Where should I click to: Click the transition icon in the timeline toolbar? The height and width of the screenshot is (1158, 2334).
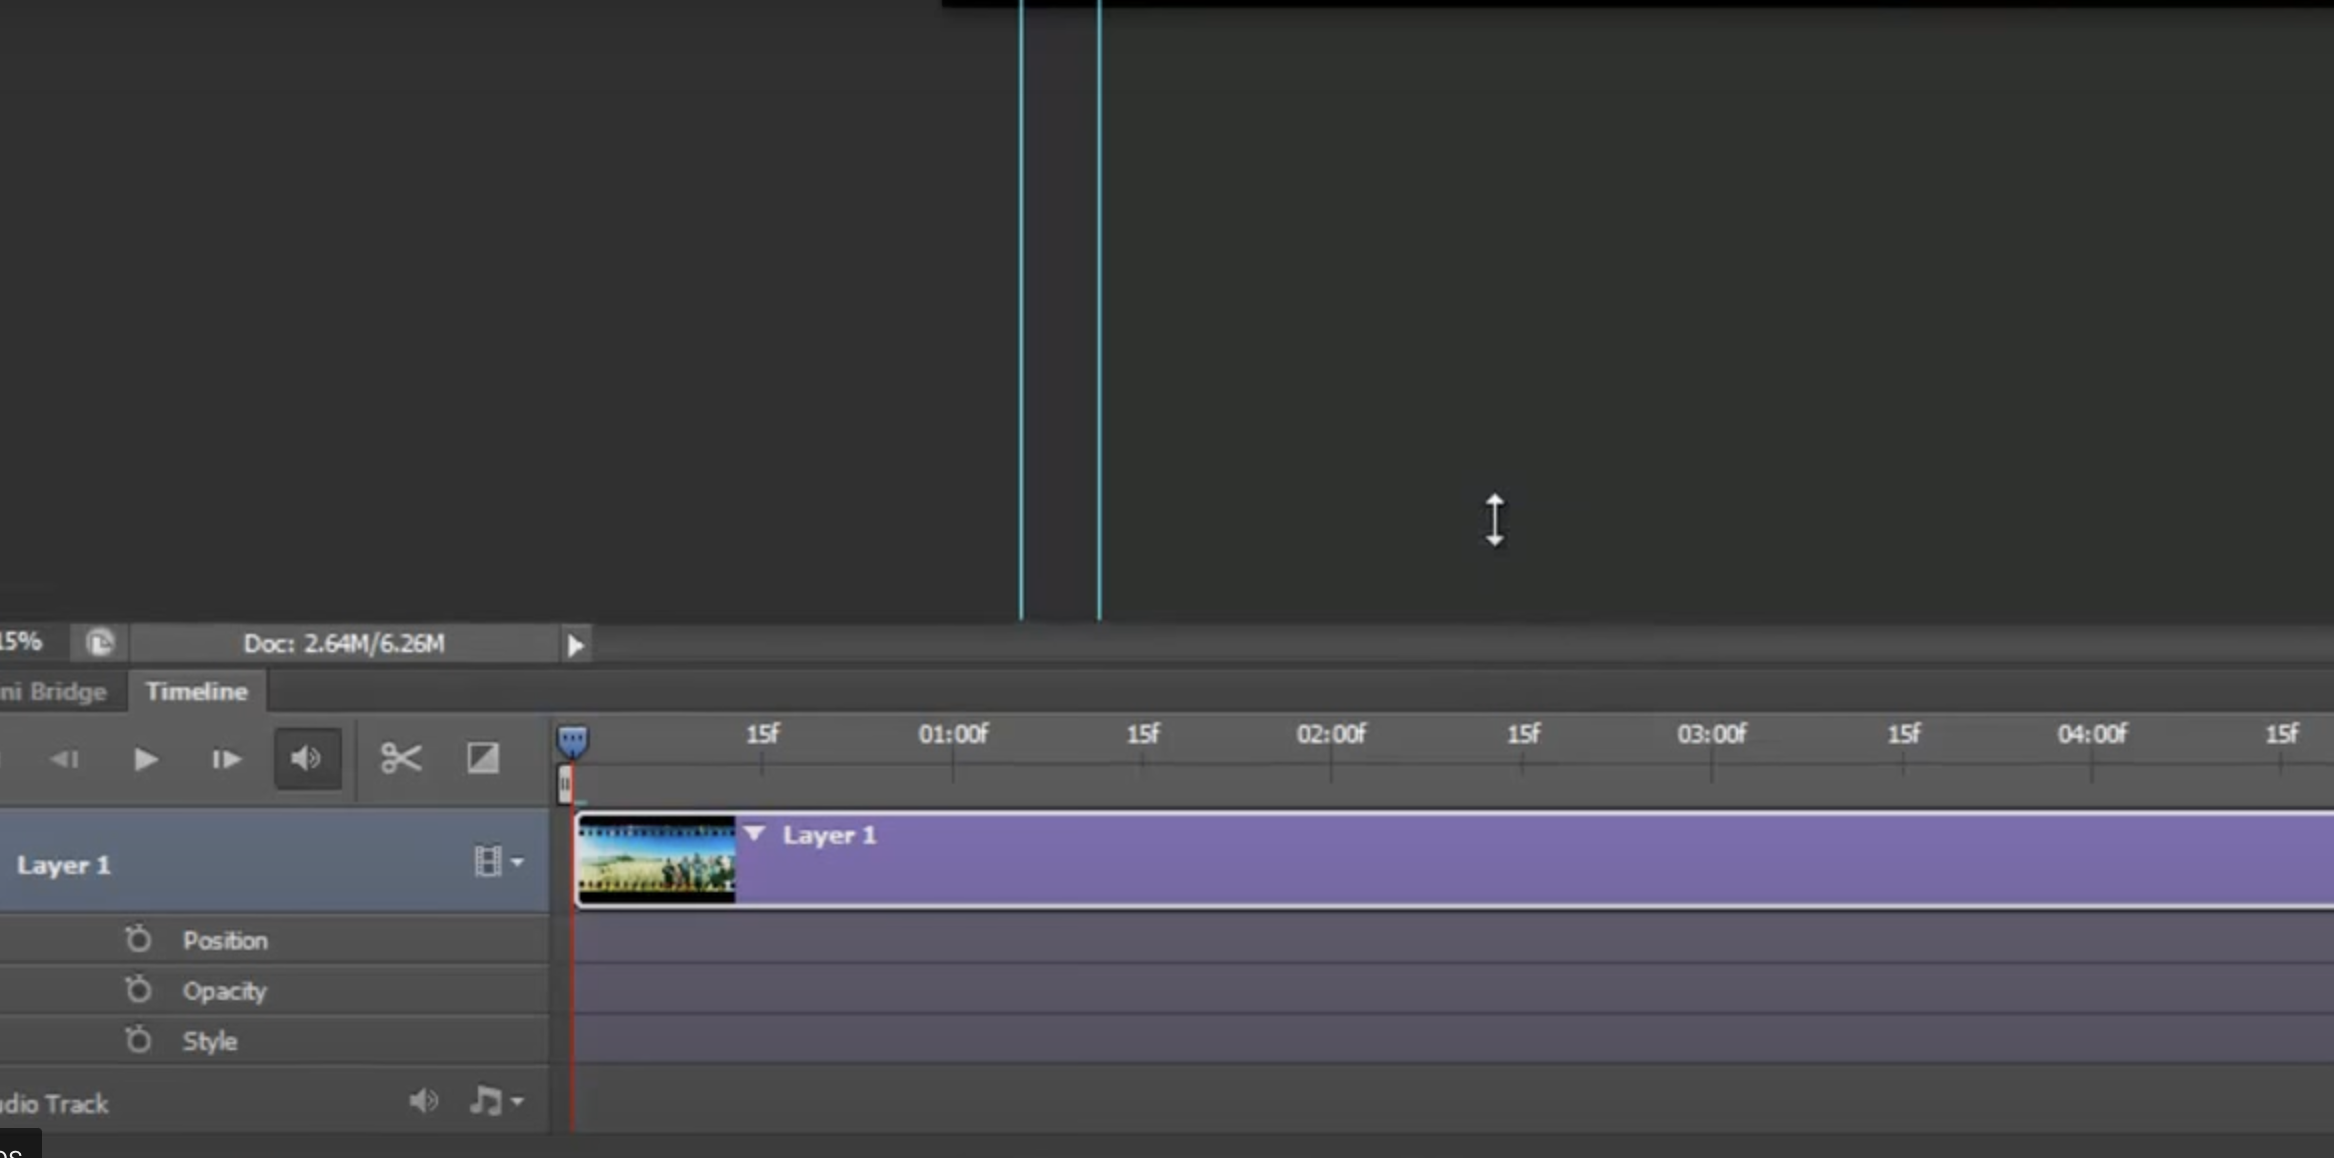coord(482,758)
